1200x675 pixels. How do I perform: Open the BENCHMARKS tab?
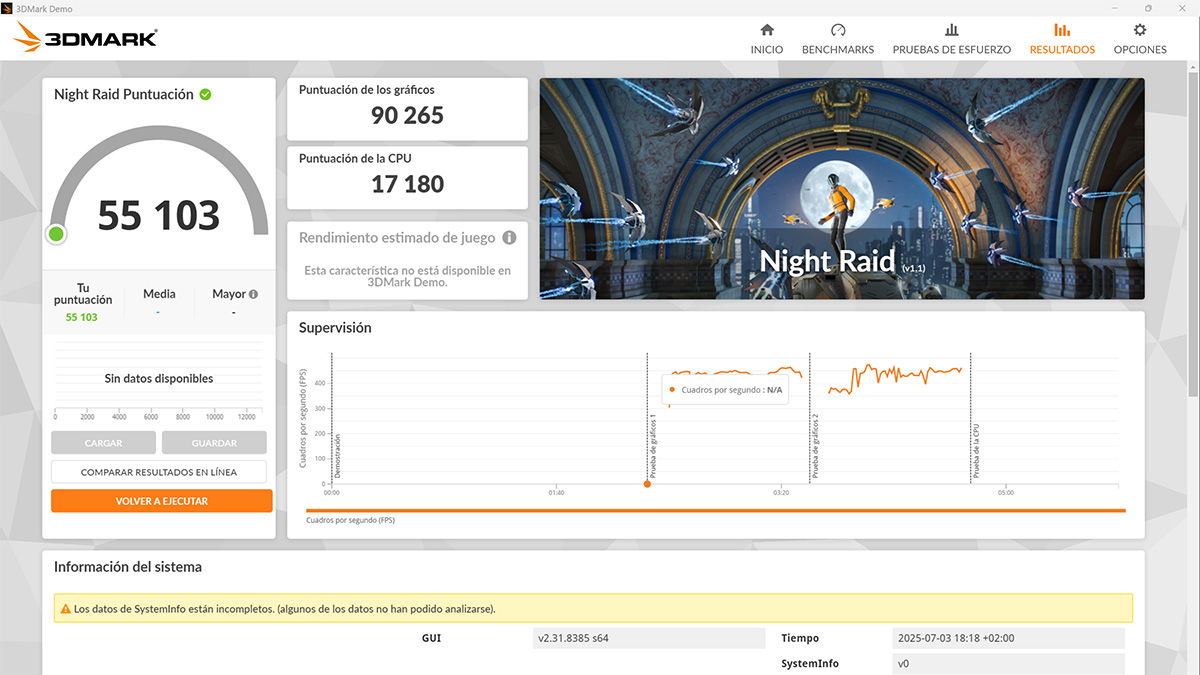pos(838,39)
